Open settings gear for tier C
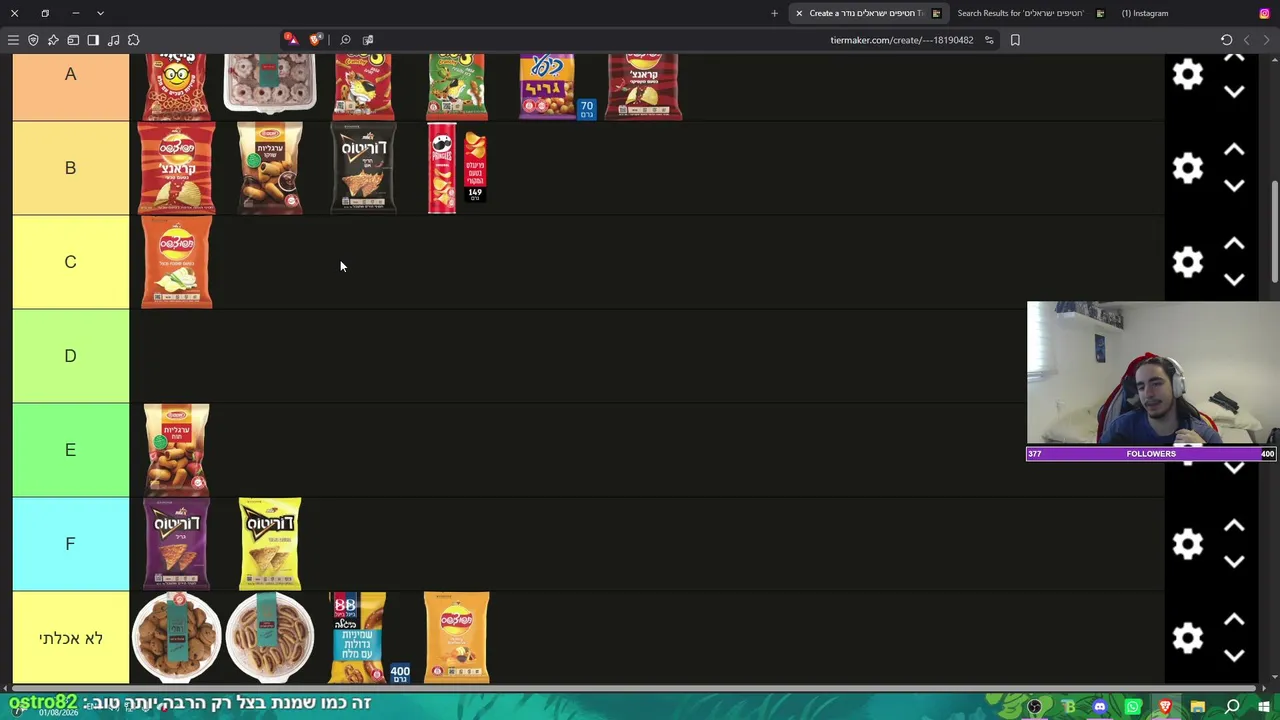The image size is (1280, 720). click(1188, 262)
